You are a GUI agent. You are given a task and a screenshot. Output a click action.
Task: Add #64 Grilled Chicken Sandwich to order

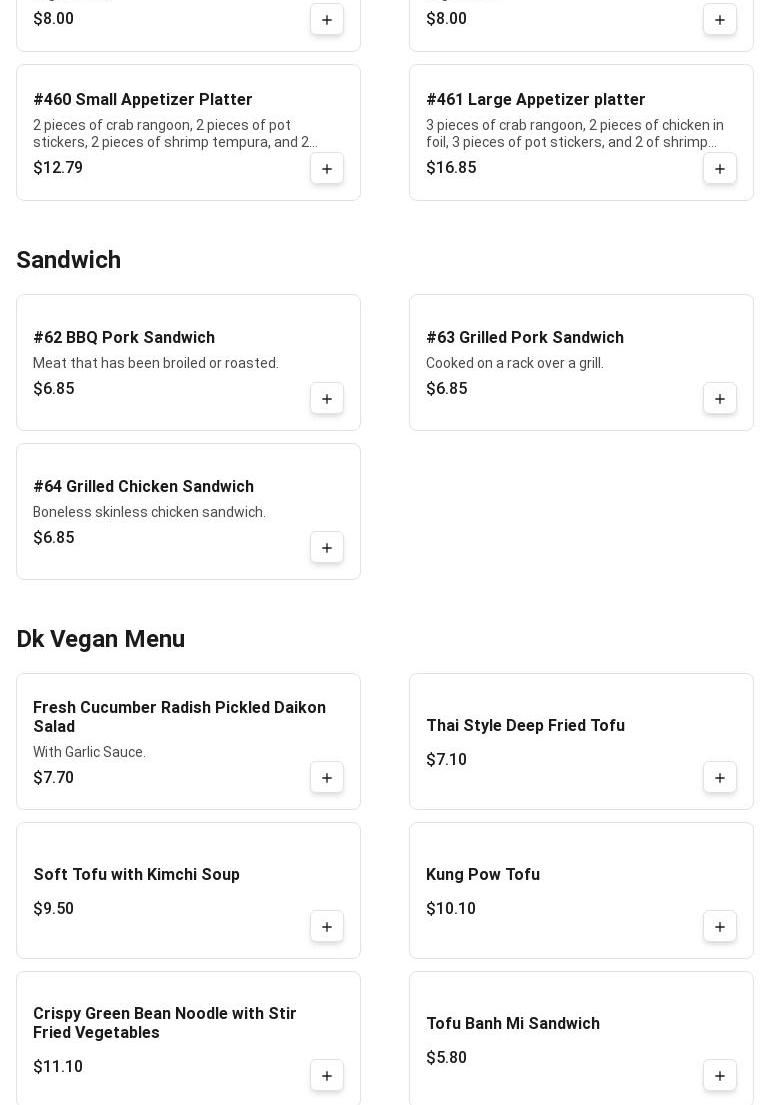point(327,547)
